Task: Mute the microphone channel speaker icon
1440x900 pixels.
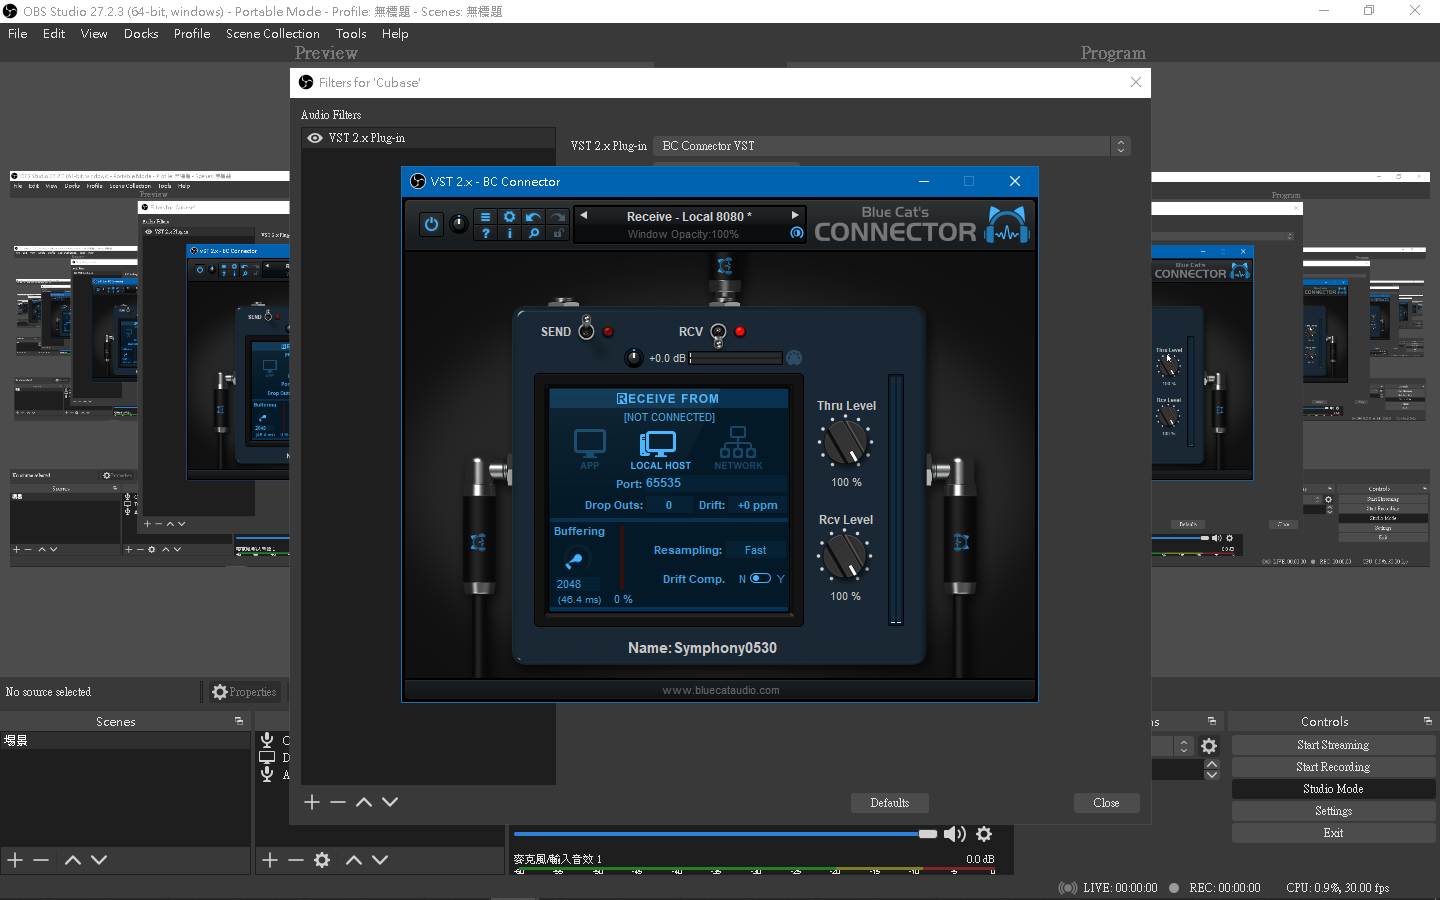Action: pyautogui.click(x=955, y=834)
